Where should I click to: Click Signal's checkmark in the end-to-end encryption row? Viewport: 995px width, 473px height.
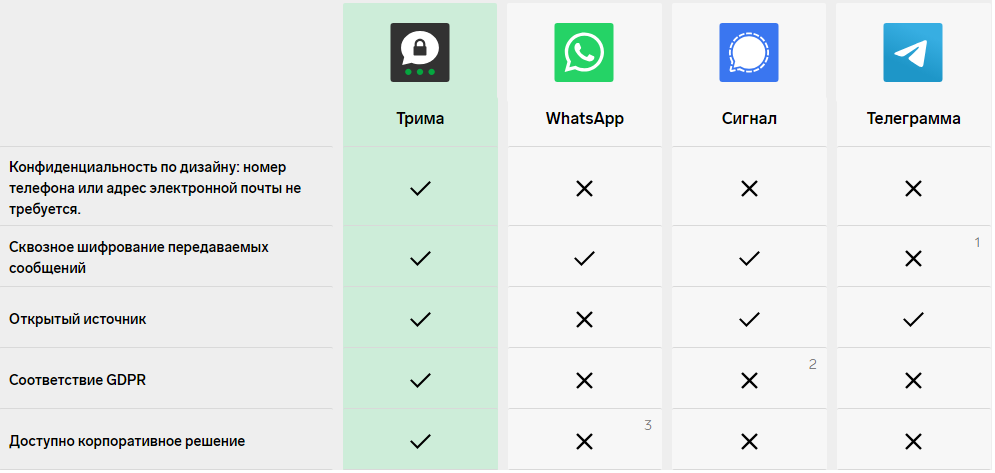(749, 258)
